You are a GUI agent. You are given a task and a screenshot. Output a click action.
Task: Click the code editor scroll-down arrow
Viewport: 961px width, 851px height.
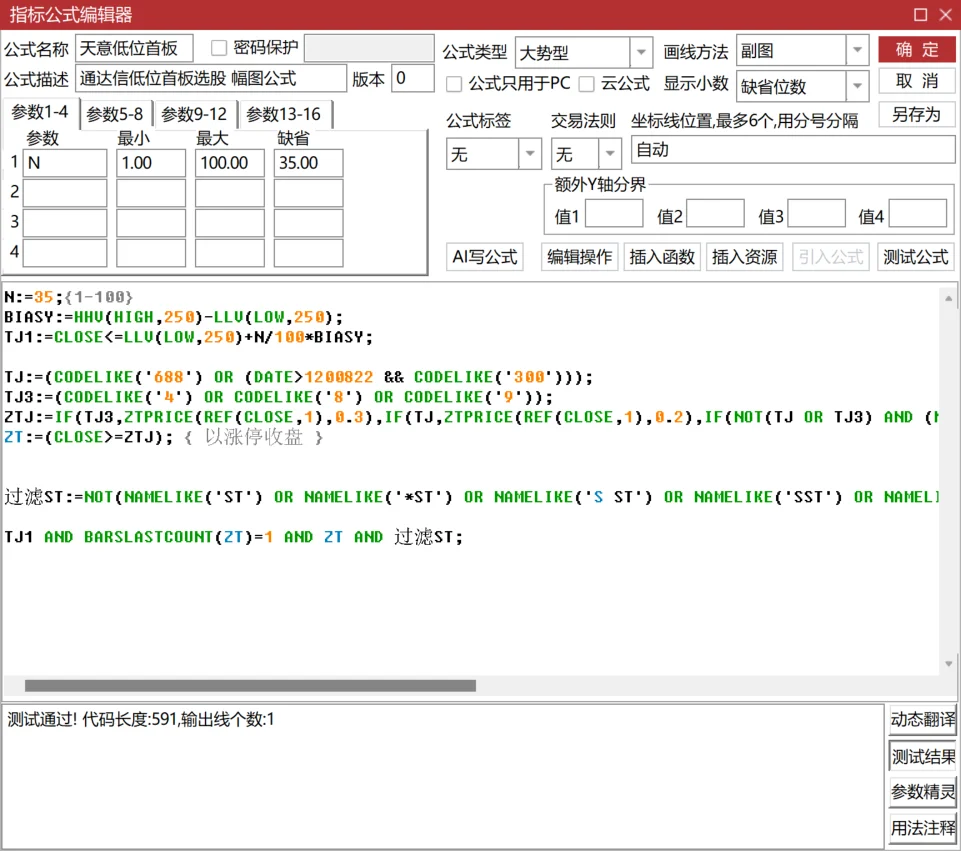point(949,664)
